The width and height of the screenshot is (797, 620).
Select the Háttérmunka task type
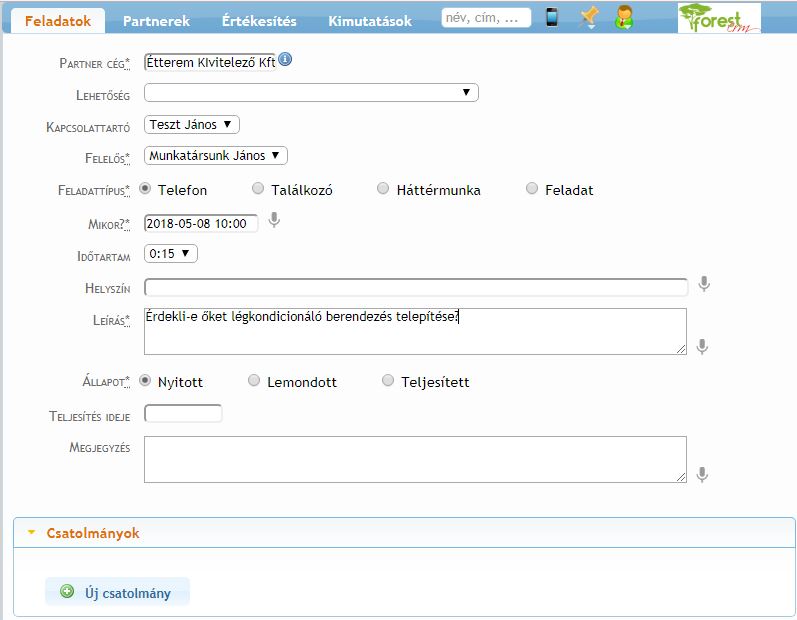click(383, 189)
